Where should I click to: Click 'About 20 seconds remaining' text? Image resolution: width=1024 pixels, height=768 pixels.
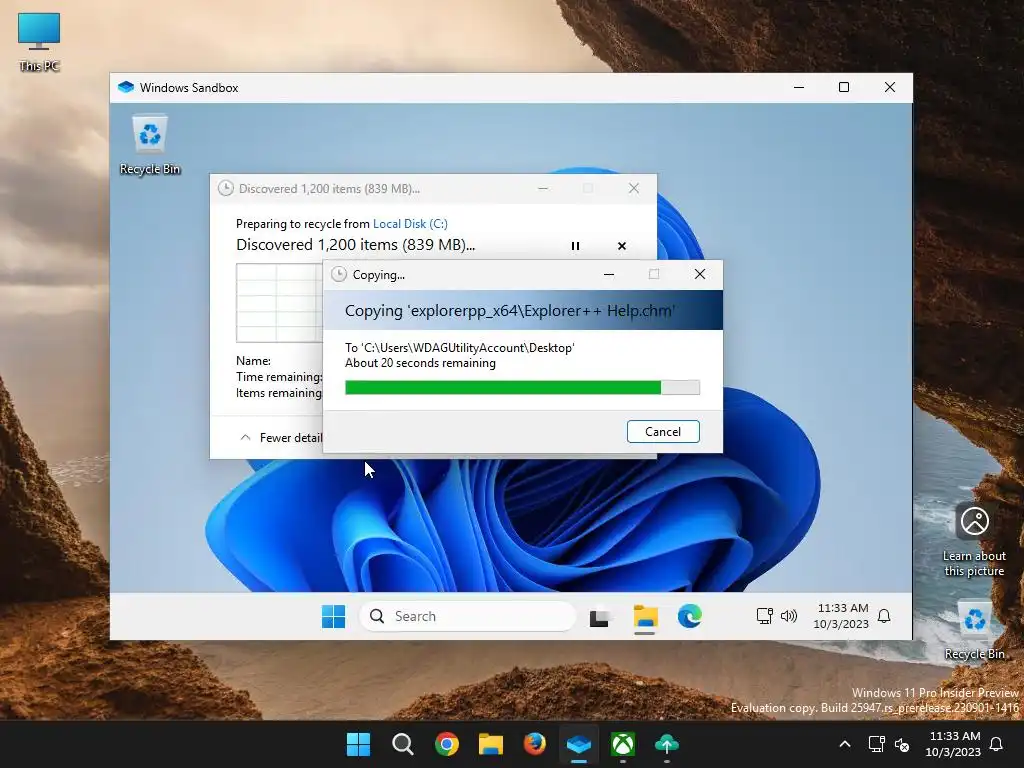[420, 363]
